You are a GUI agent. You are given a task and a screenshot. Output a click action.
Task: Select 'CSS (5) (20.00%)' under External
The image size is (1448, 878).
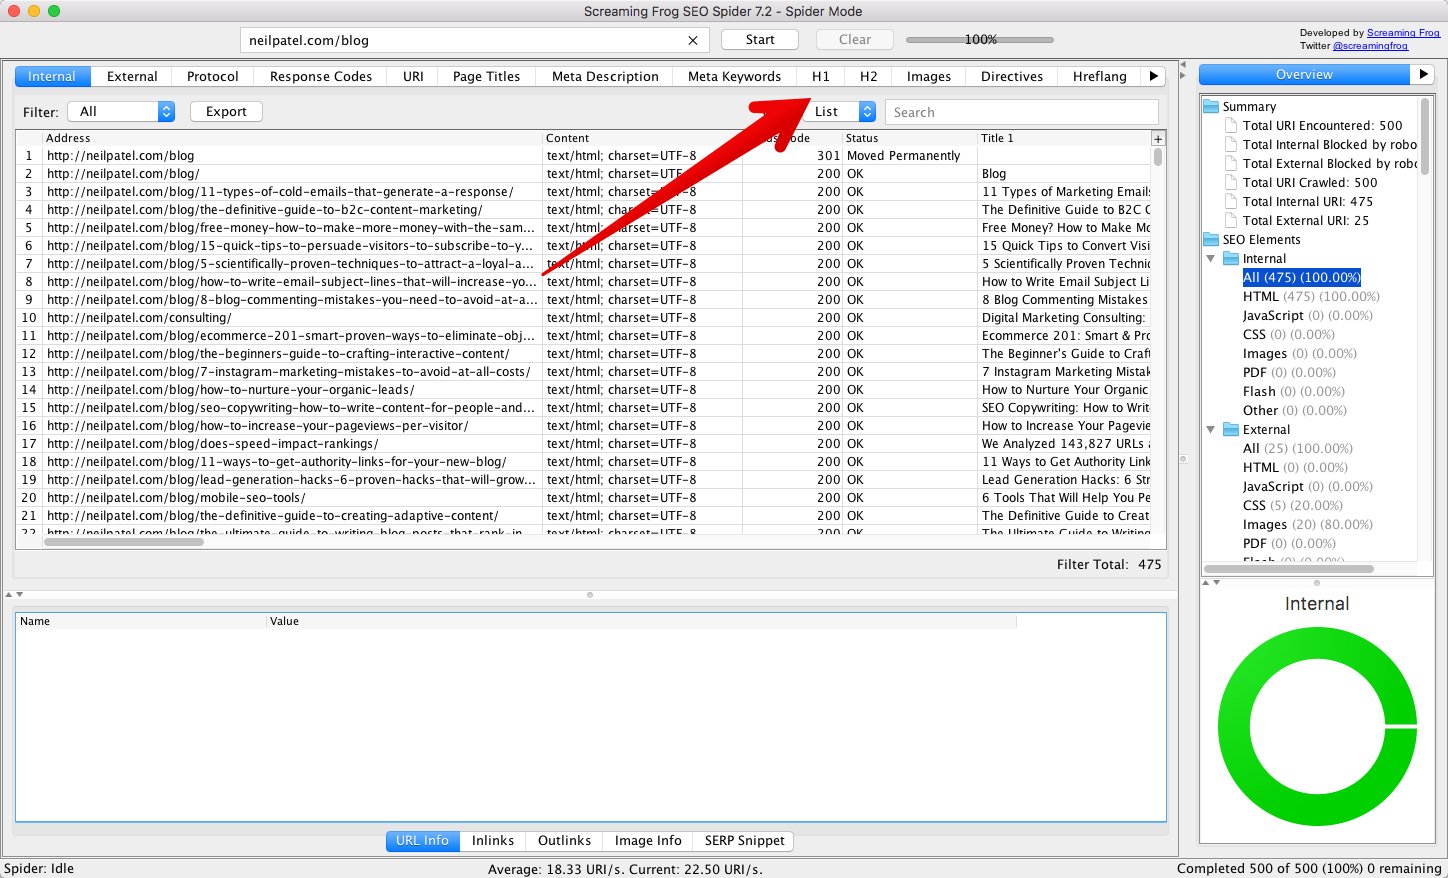pyautogui.click(x=1293, y=505)
